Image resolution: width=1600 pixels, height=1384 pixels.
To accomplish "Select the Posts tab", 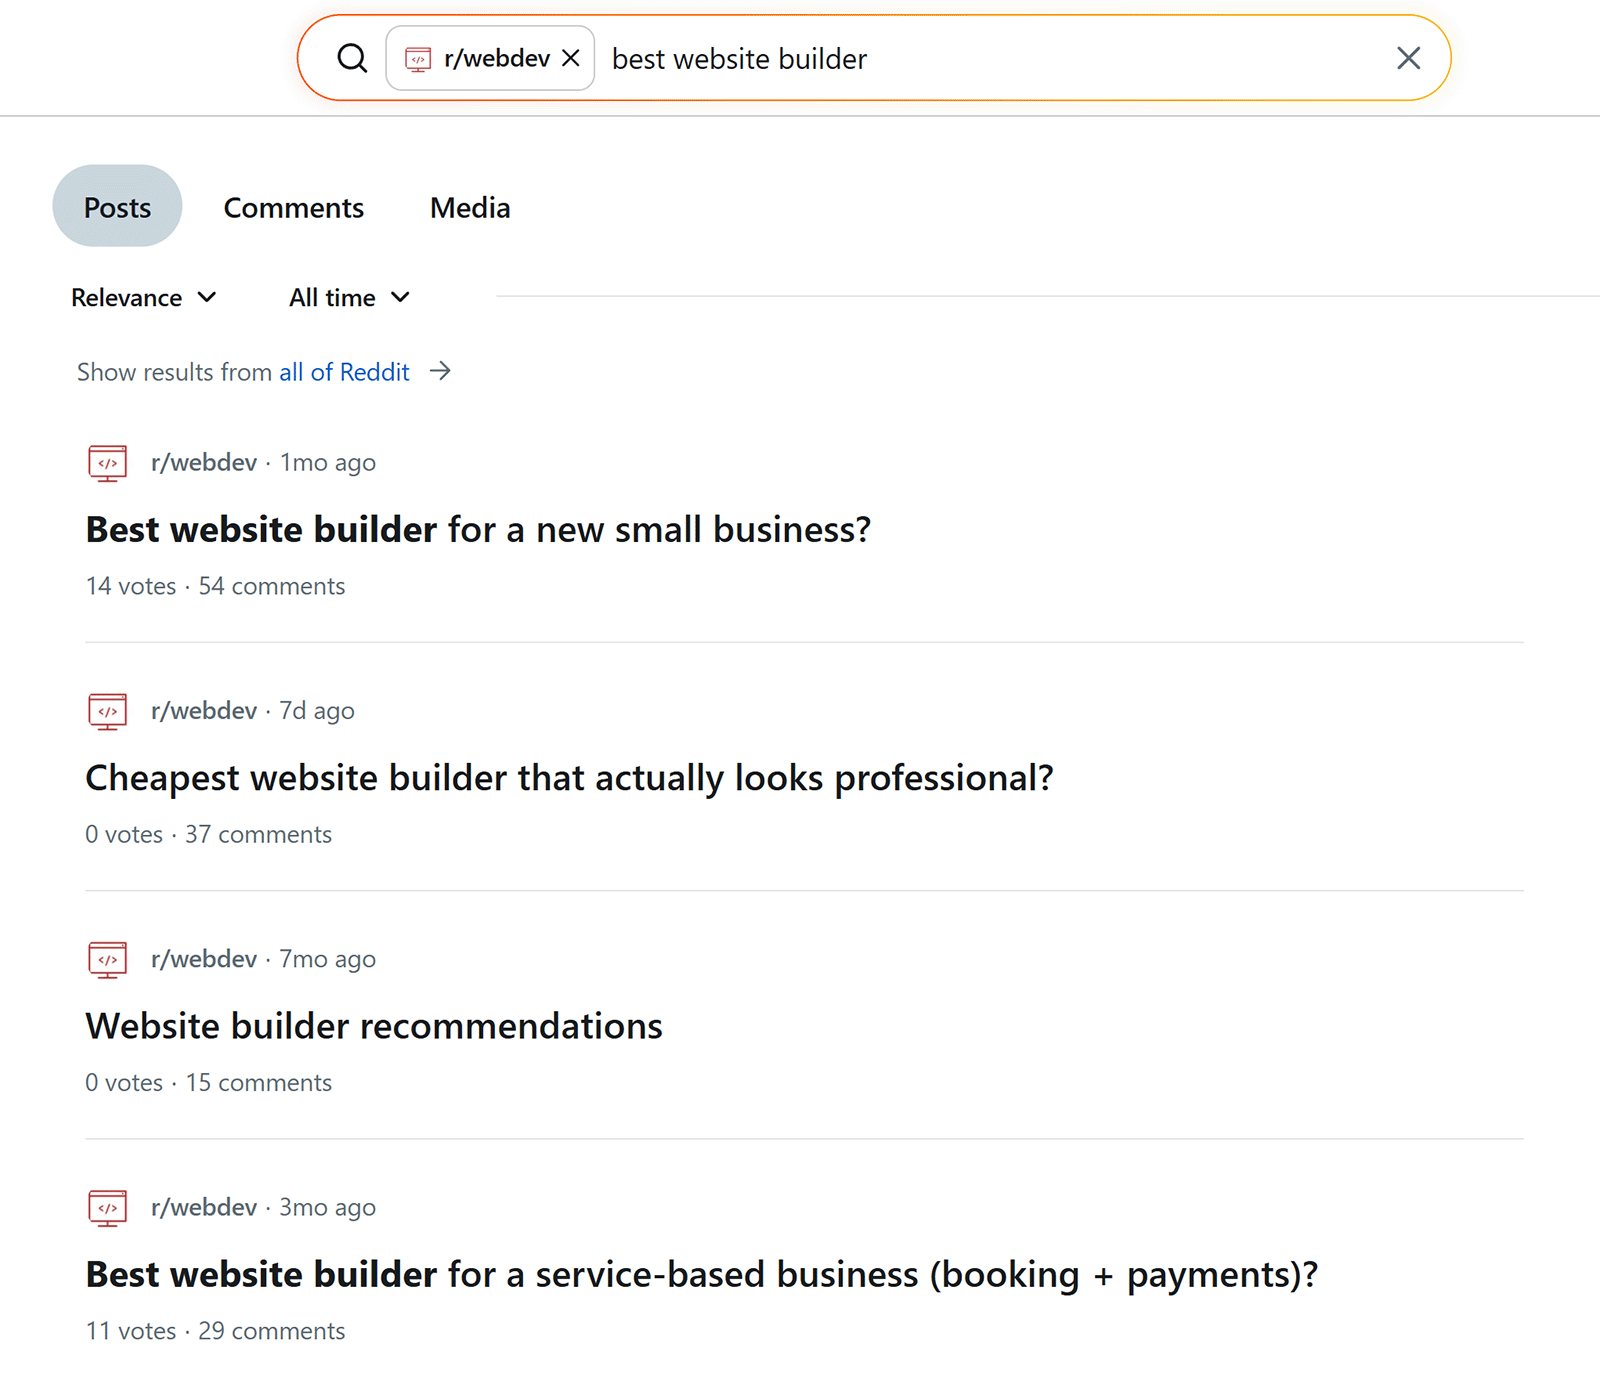I will [117, 207].
